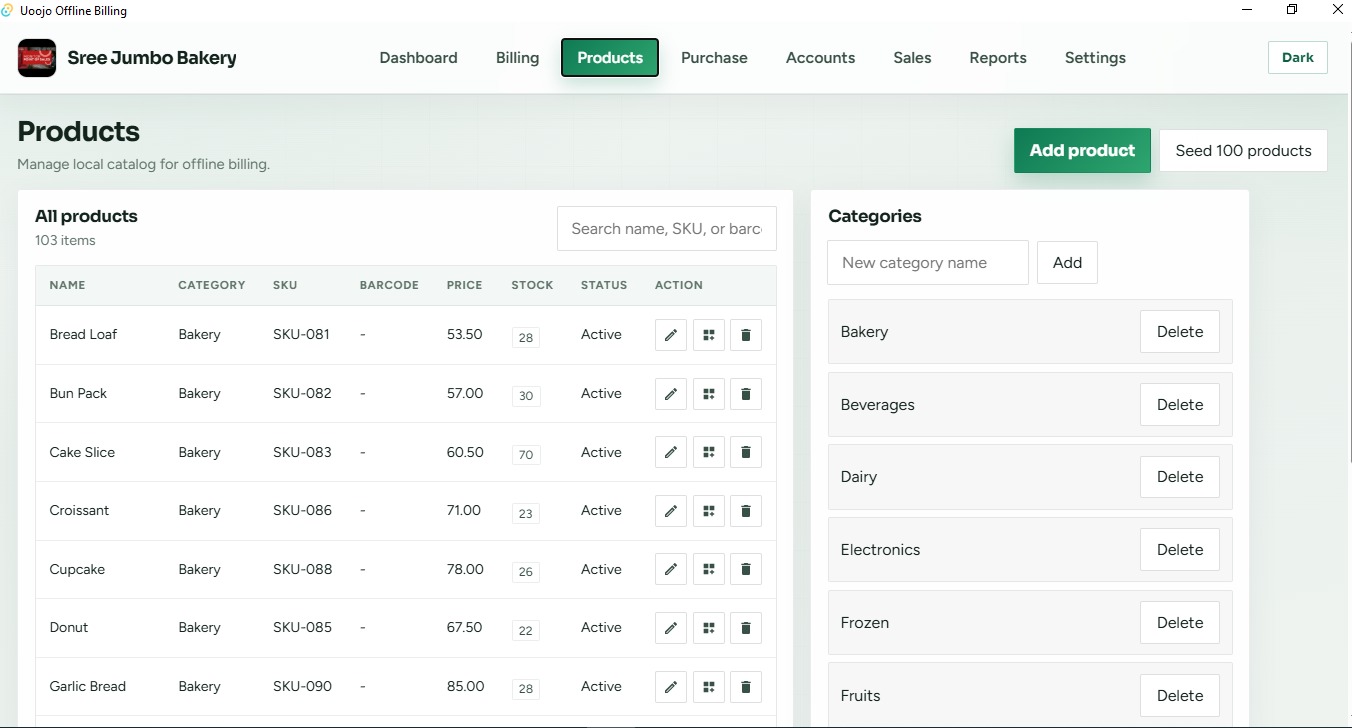Screen dimensions: 1352x728
Task: Delete the Beverages category
Action: 1180,405
